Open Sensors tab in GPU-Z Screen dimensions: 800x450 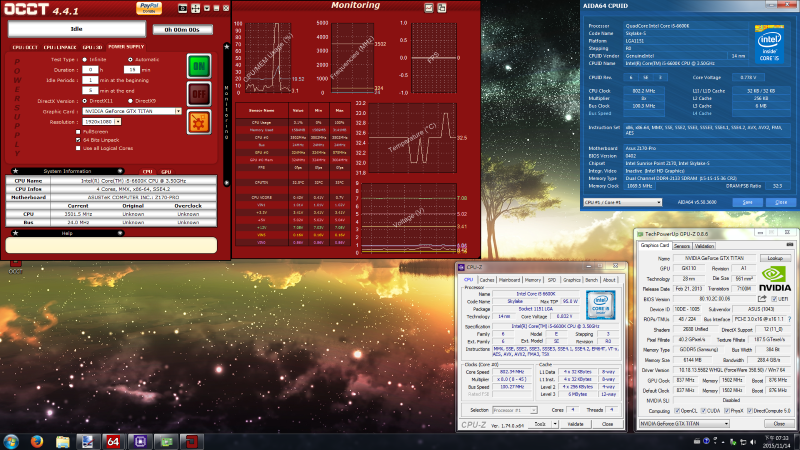click(x=682, y=246)
